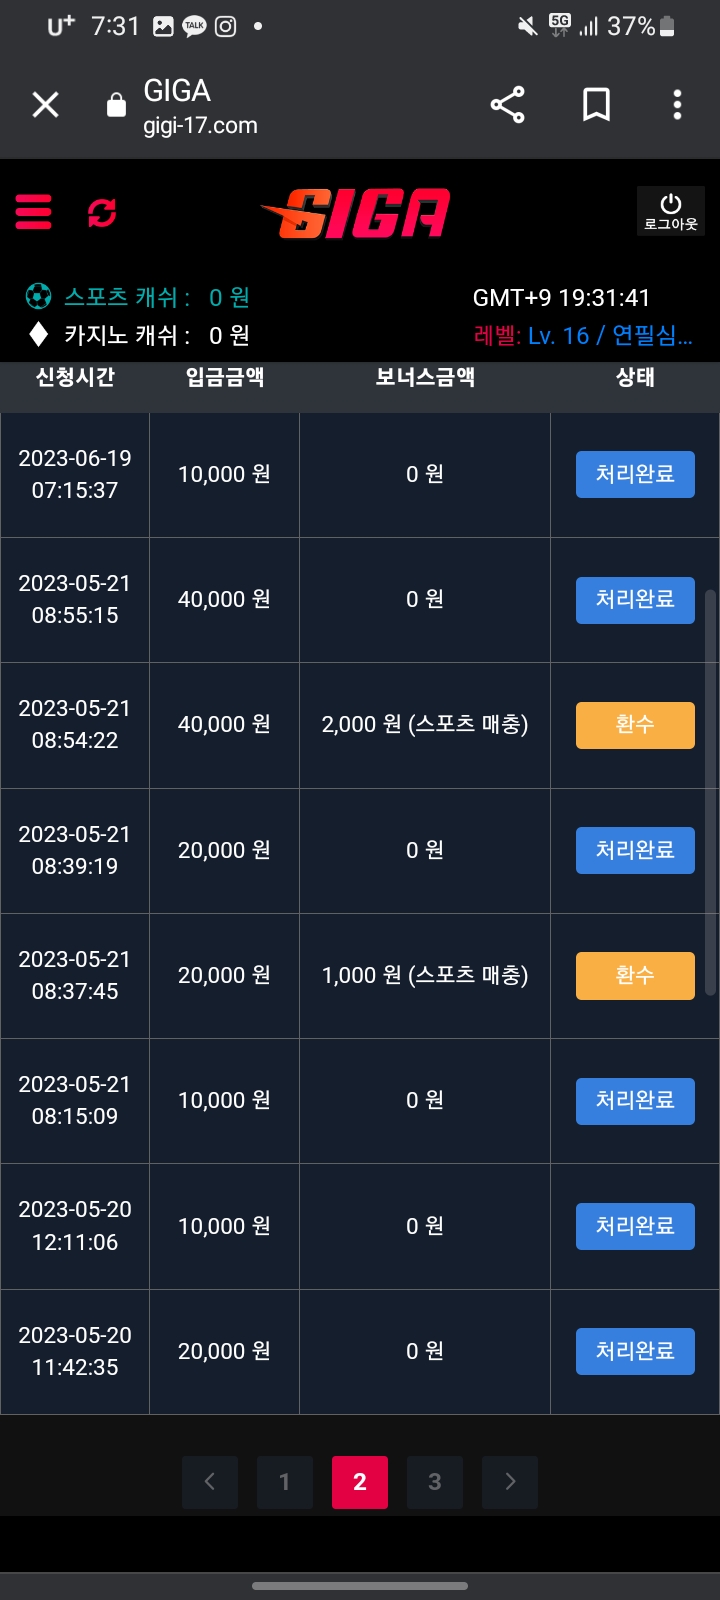Tap the red refresh icon

(x=102, y=212)
